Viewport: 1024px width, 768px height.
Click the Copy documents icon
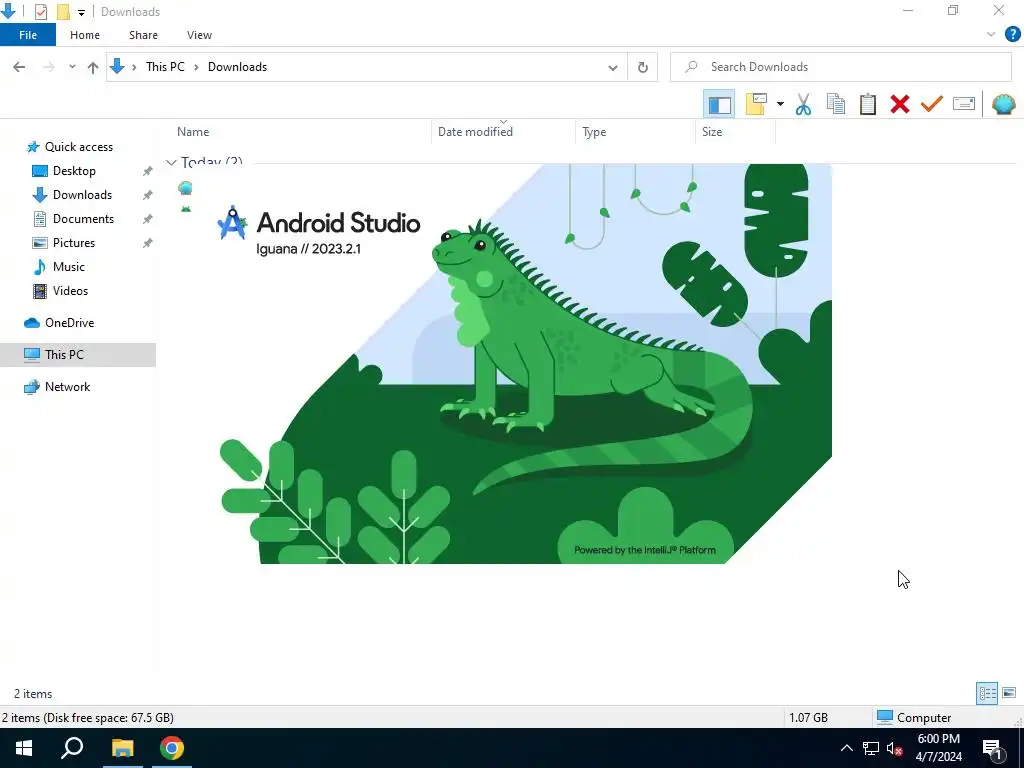click(x=835, y=104)
